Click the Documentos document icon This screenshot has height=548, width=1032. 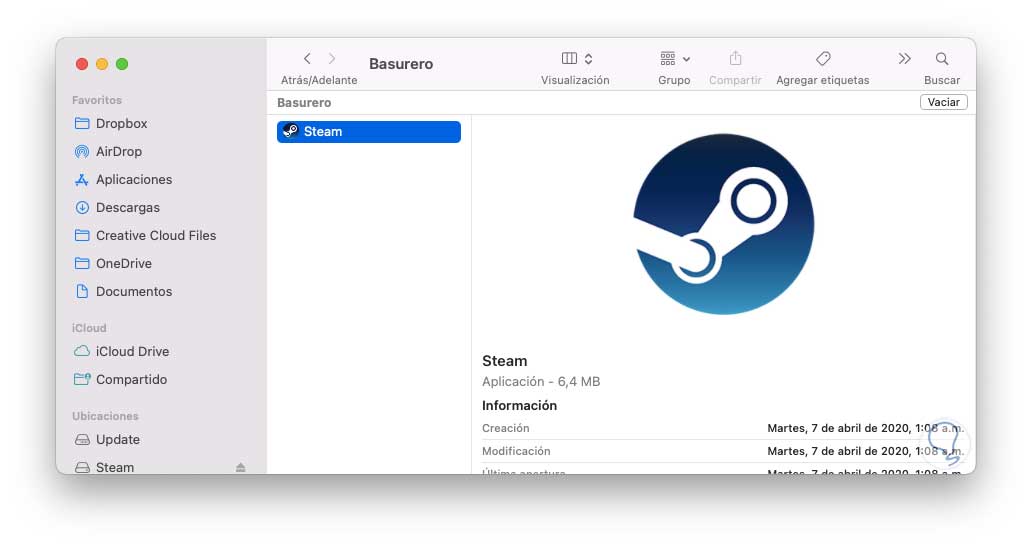(x=82, y=291)
